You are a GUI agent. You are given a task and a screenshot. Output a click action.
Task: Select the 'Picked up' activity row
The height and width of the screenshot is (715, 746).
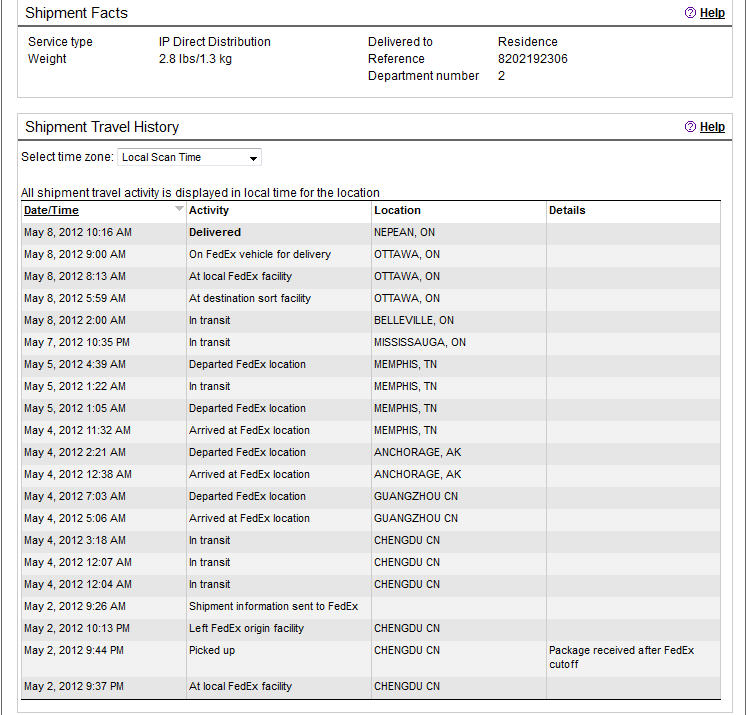210,650
